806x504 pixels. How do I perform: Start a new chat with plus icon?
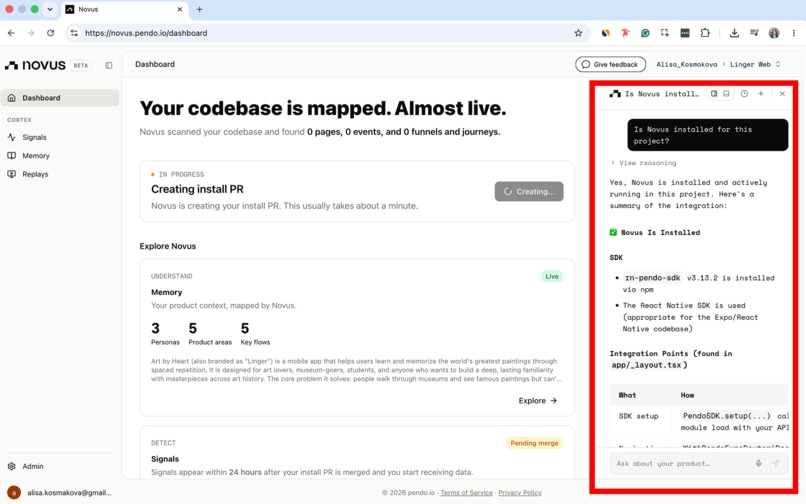coord(761,94)
